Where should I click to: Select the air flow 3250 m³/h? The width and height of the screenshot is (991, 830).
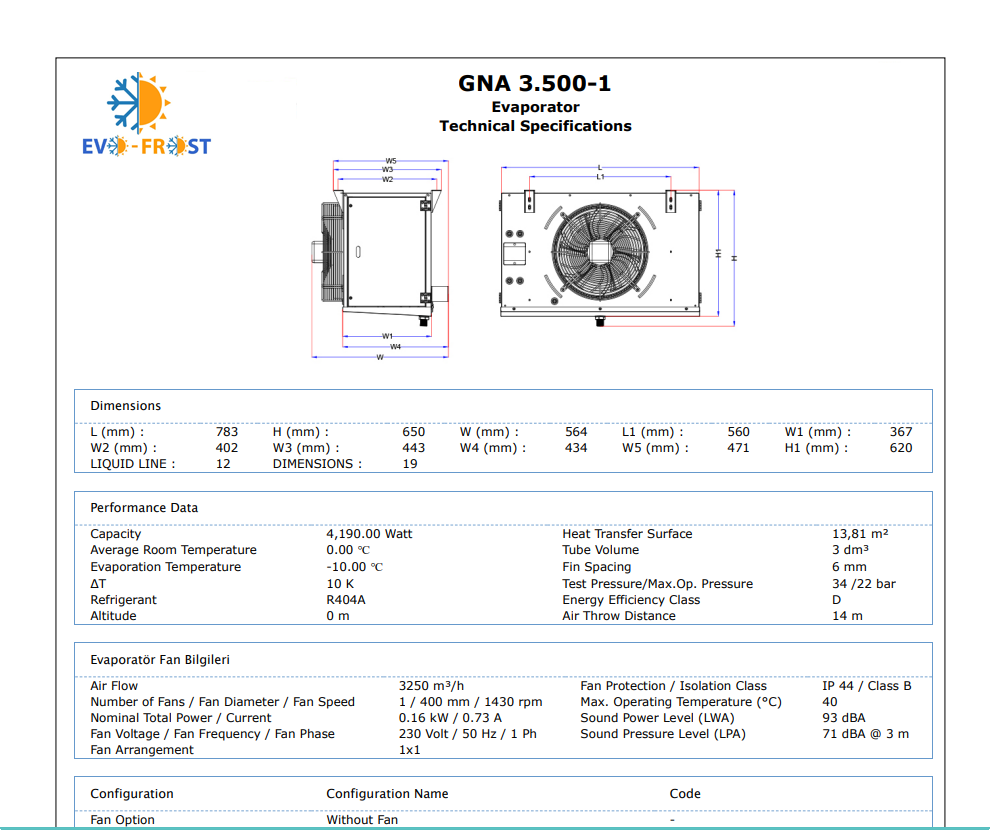[431, 686]
